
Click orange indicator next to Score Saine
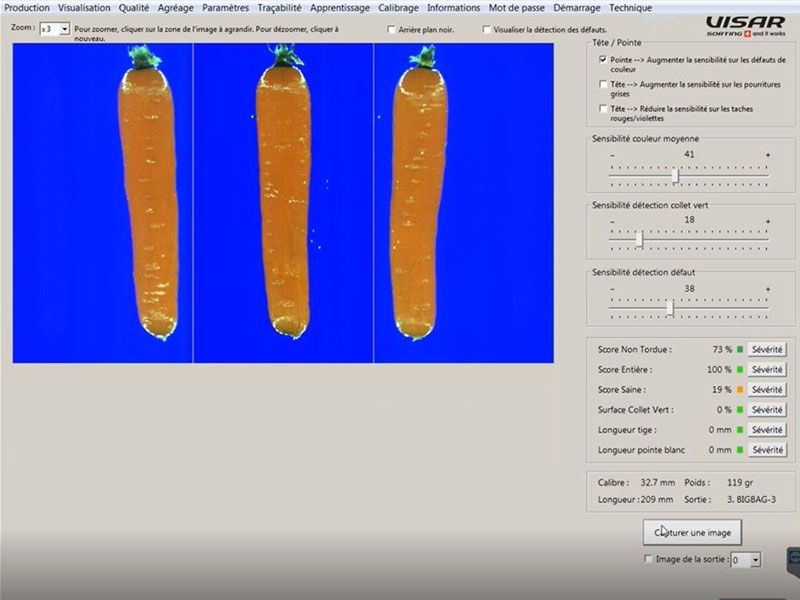741,390
